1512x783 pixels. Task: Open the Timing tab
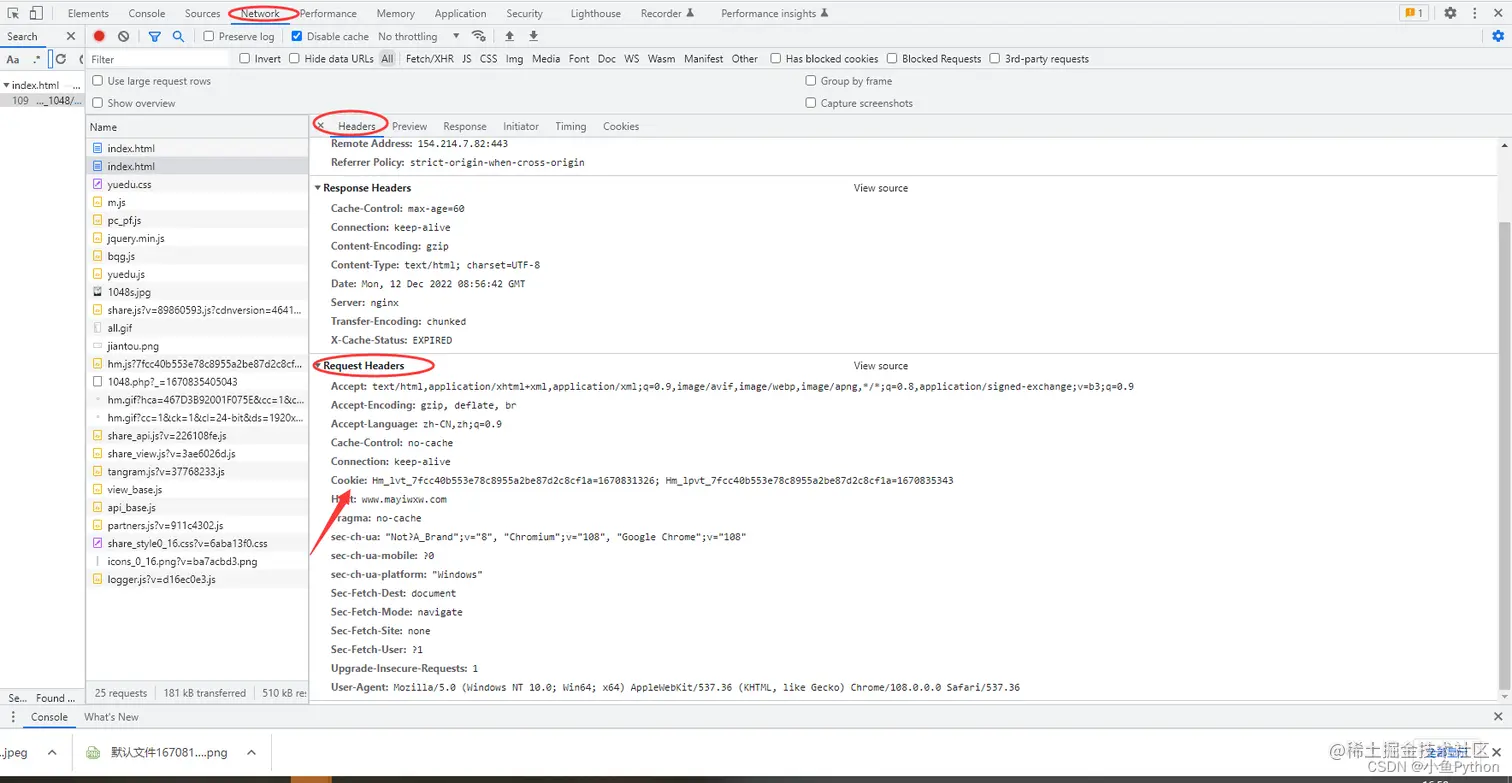point(570,126)
